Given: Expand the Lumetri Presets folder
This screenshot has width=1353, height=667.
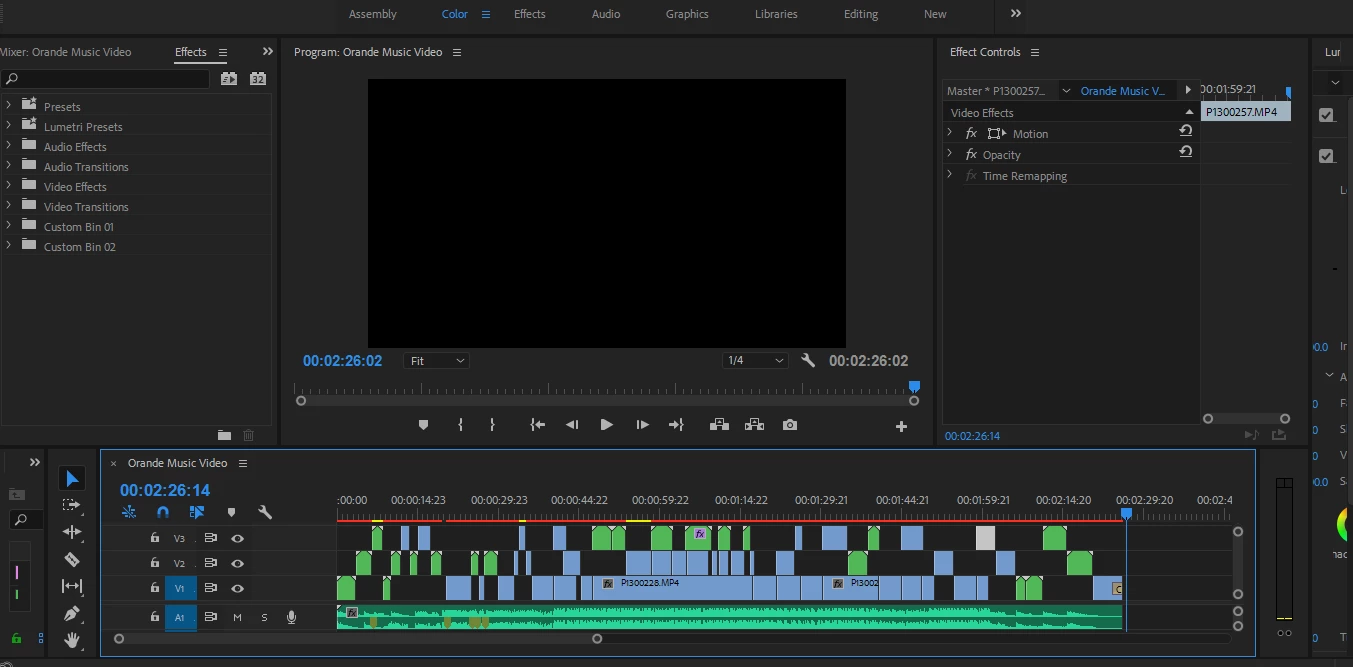Looking at the screenshot, I should click(9, 125).
